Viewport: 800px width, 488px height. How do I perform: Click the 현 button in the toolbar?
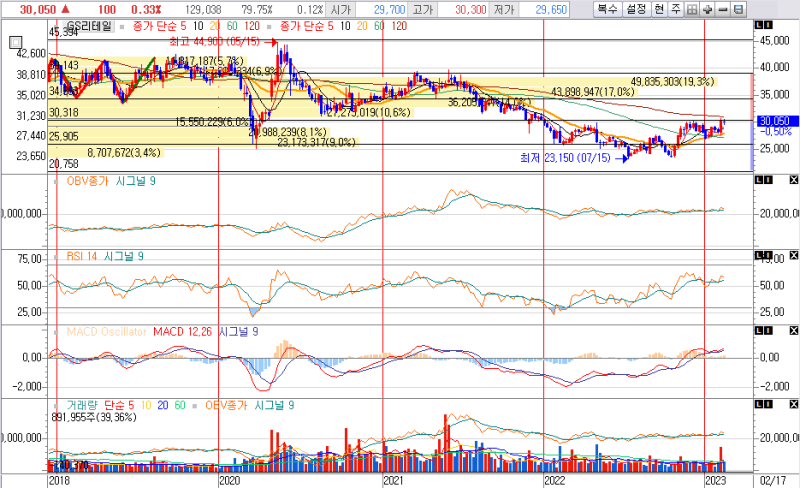point(659,9)
